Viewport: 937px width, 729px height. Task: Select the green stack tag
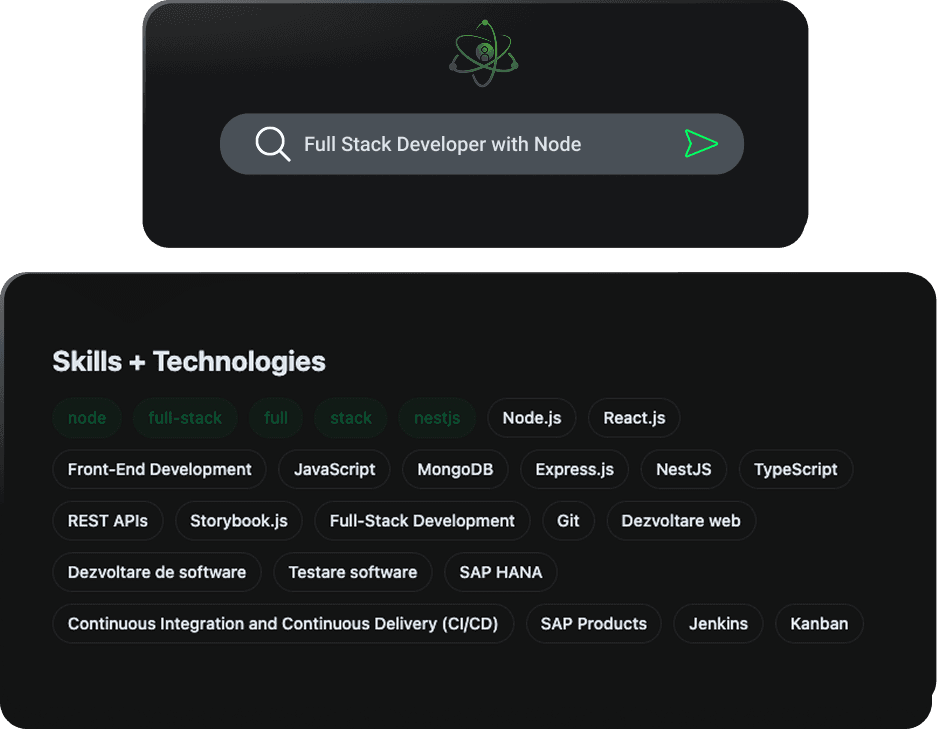coord(351,418)
